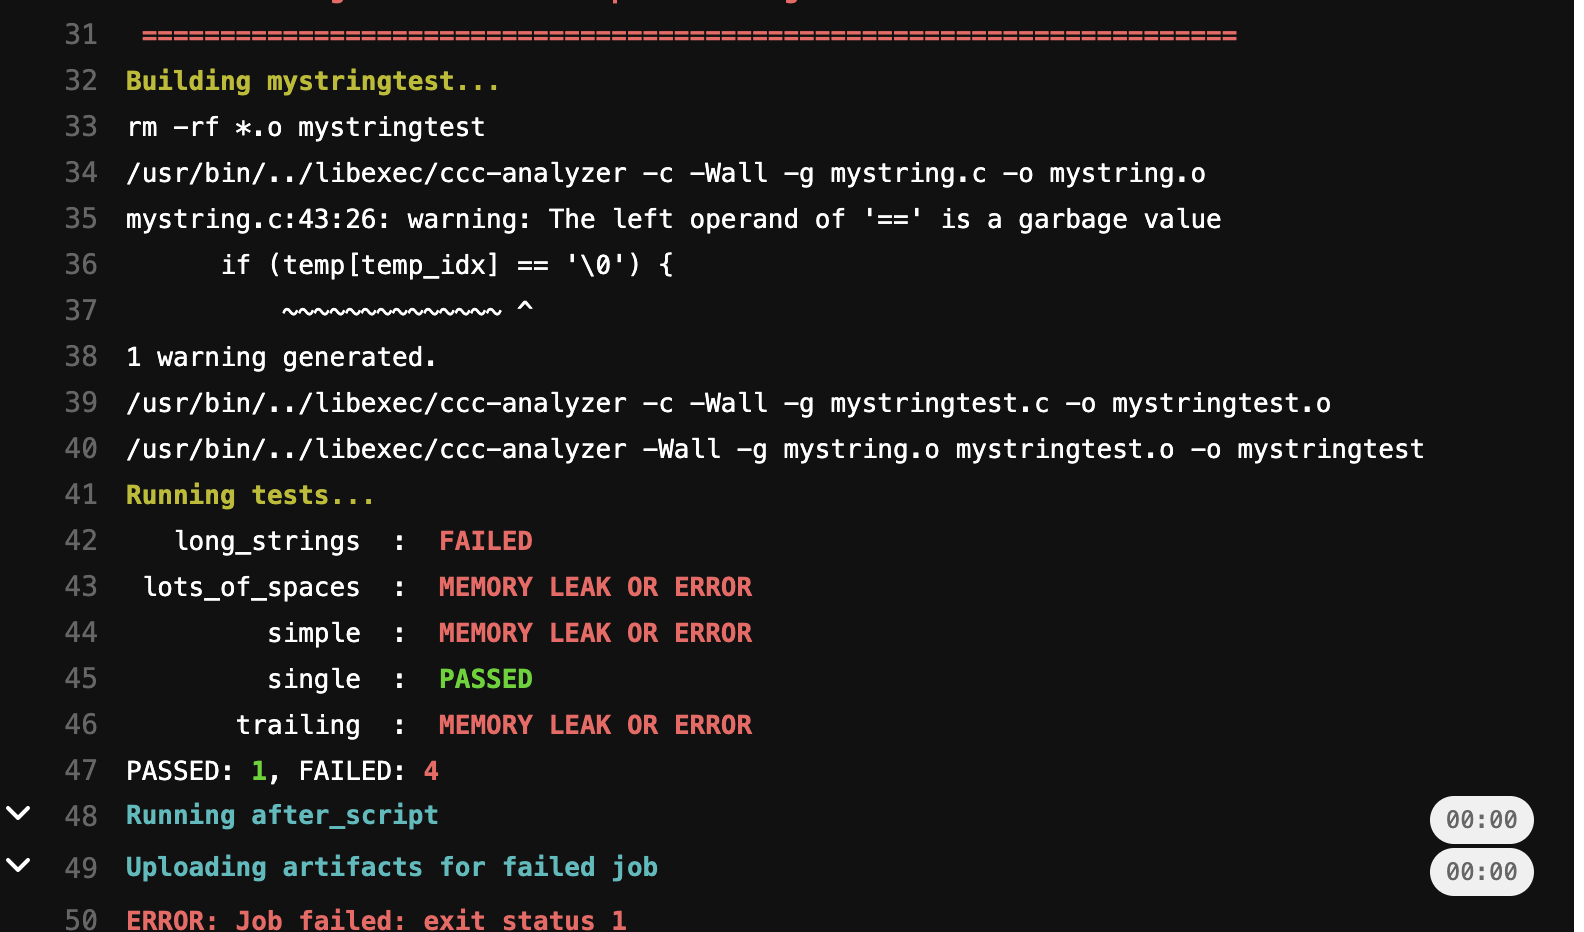Click line number 34 link
Image resolution: width=1584 pixels, height=932 pixels.
point(81,173)
